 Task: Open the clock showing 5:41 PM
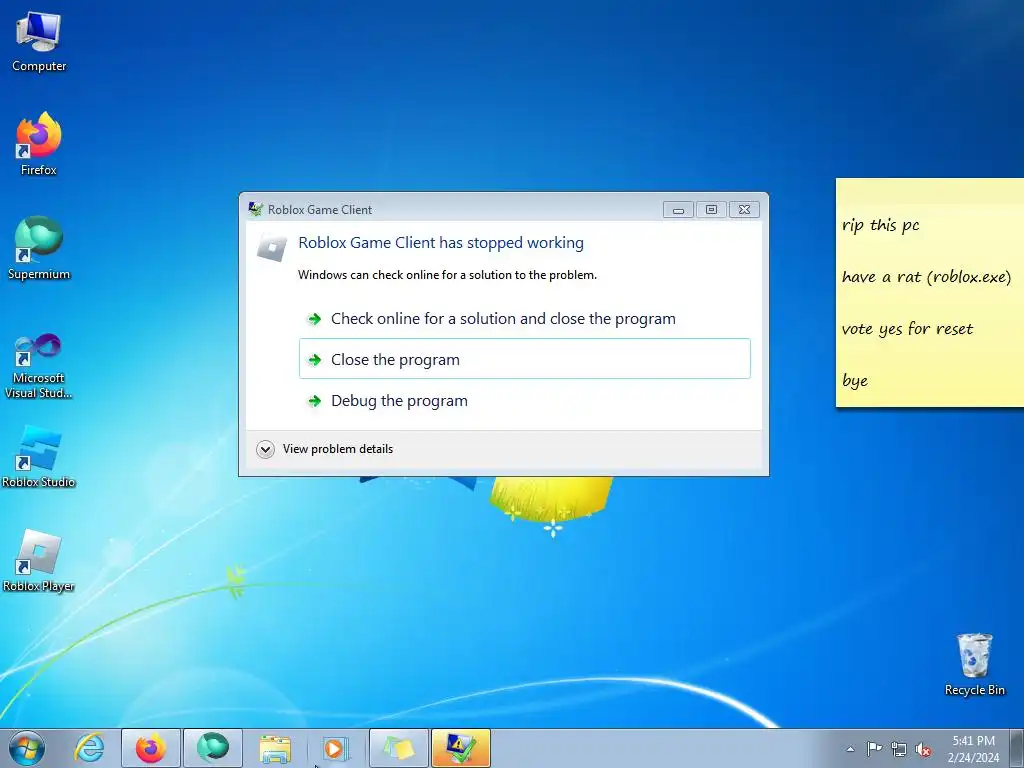pos(973,749)
